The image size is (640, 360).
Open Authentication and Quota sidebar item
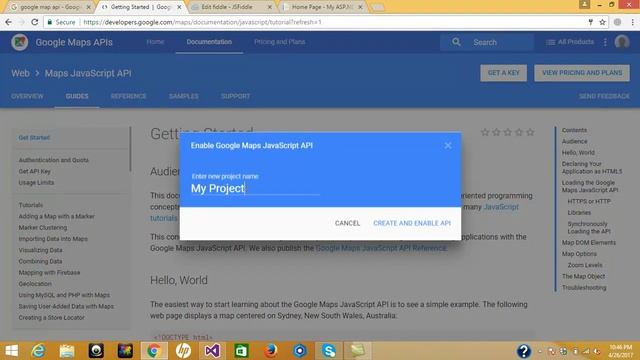[x=53, y=160]
